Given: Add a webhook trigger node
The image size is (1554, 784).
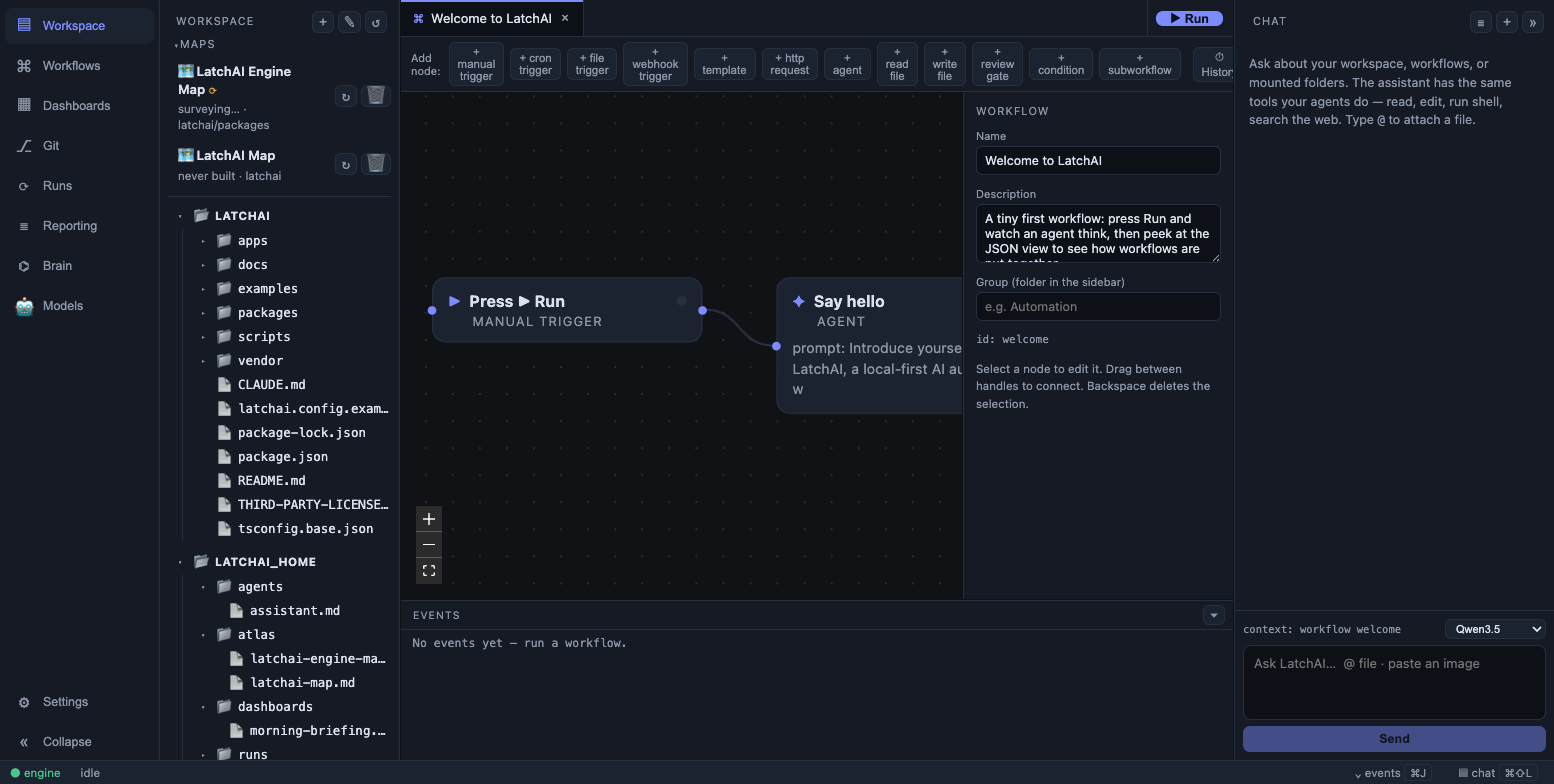Looking at the screenshot, I should [655, 64].
